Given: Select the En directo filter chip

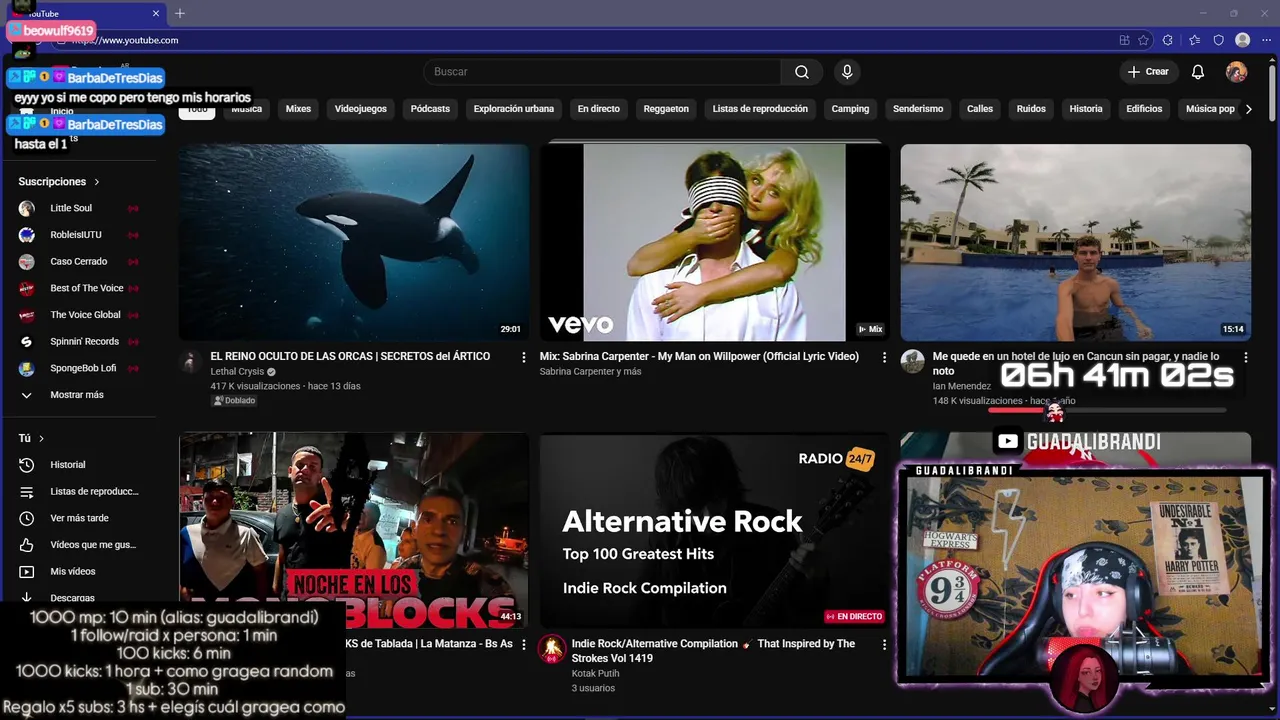Looking at the screenshot, I should 598,109.
